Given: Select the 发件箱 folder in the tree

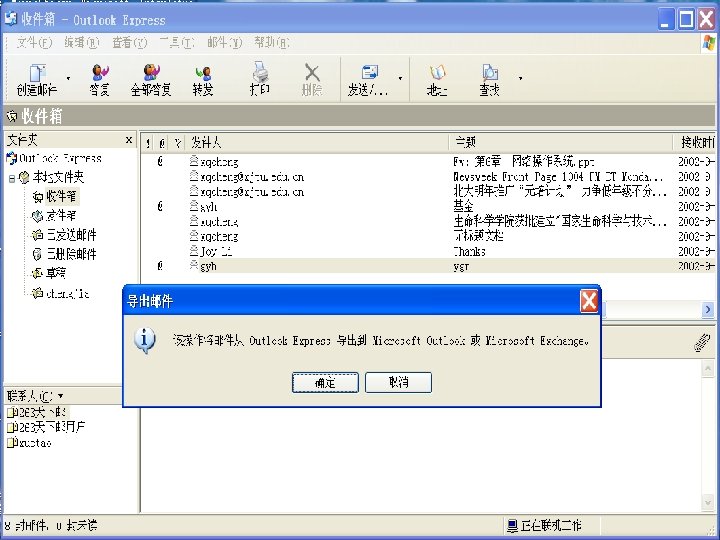Looking at the screenshot, I should pos(54,215).
